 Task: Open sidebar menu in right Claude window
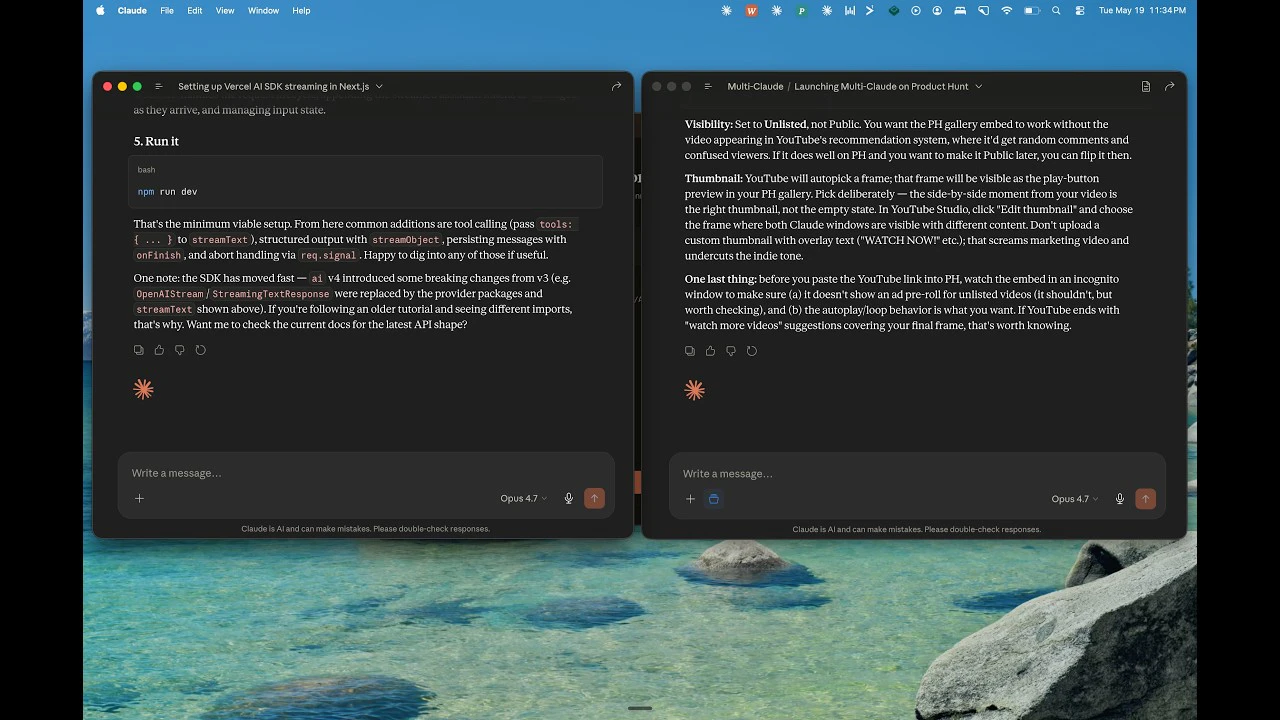[708, 87]
